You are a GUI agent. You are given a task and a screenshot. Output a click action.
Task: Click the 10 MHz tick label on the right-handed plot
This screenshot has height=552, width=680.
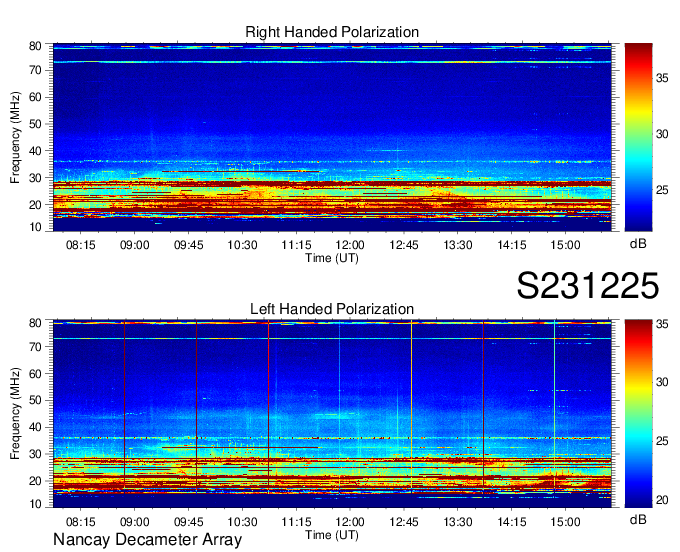tap(35, 227)
